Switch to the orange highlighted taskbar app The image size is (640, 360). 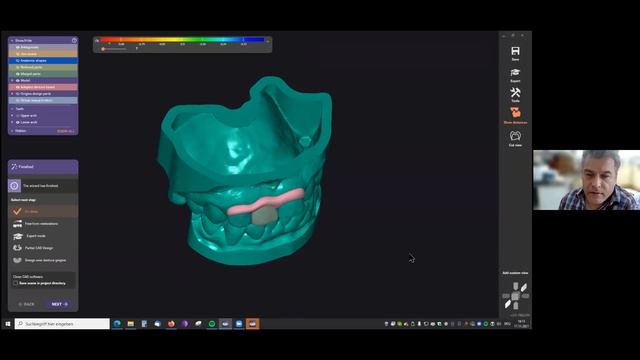tap(252, 324)
